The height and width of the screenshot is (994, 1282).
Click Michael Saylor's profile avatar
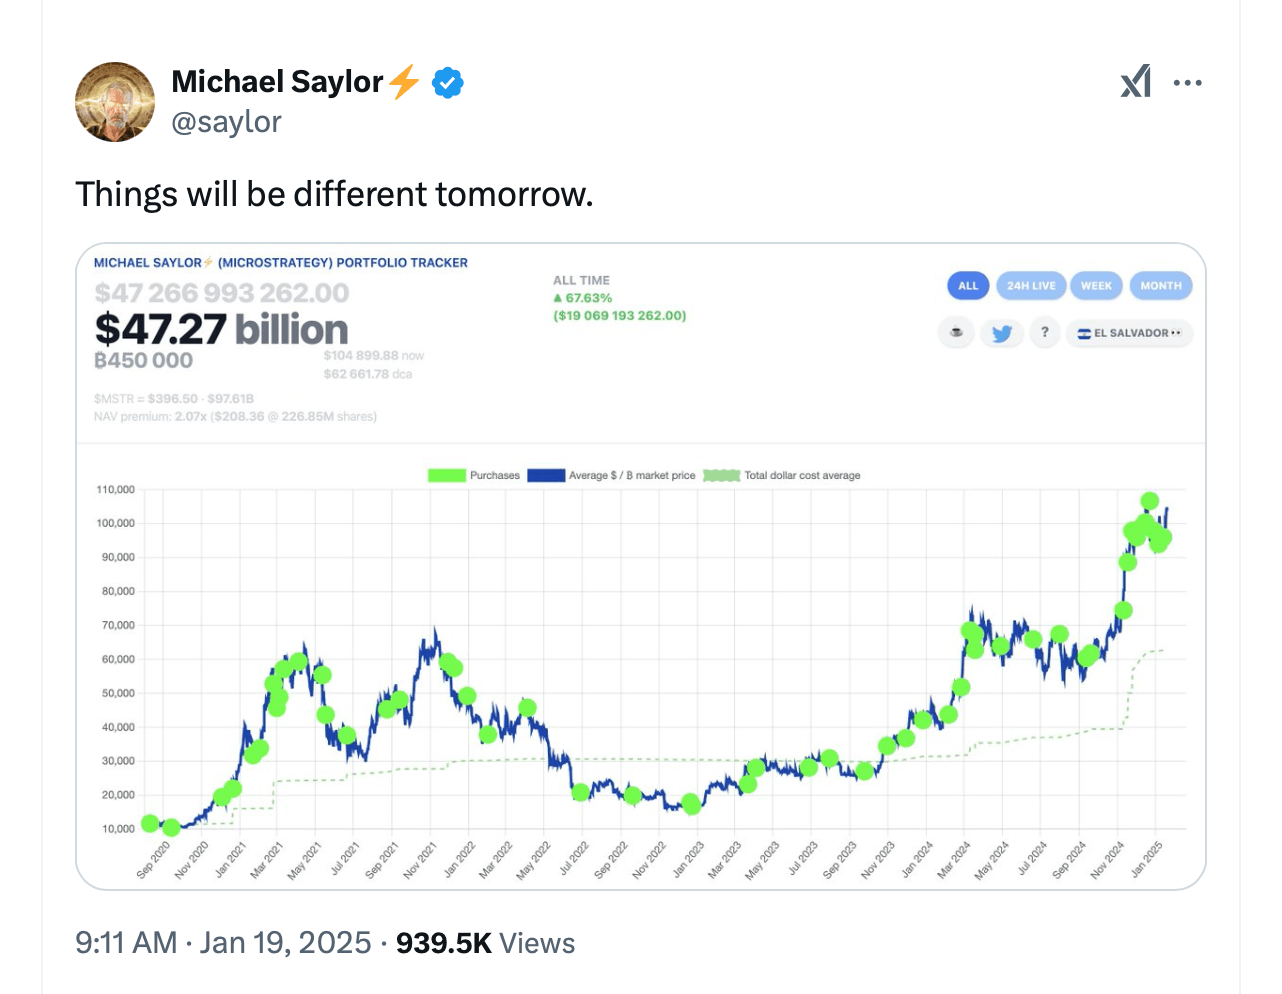[x=115, y=102]
